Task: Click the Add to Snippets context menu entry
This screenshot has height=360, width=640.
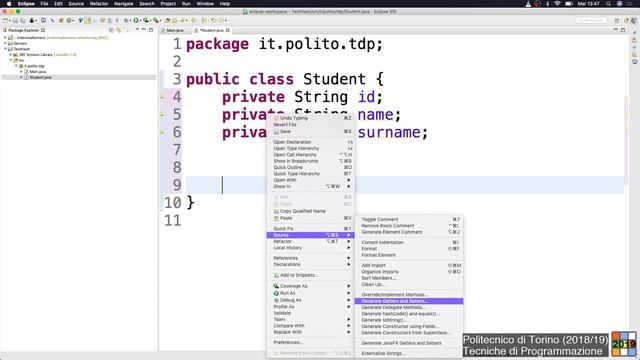Action: [x=312, y=275]
